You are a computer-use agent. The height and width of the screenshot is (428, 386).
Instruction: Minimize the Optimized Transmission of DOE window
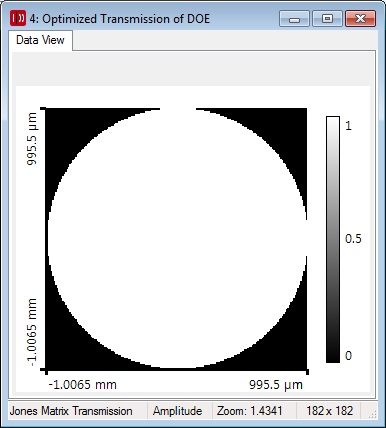click(x=294, y=18)
